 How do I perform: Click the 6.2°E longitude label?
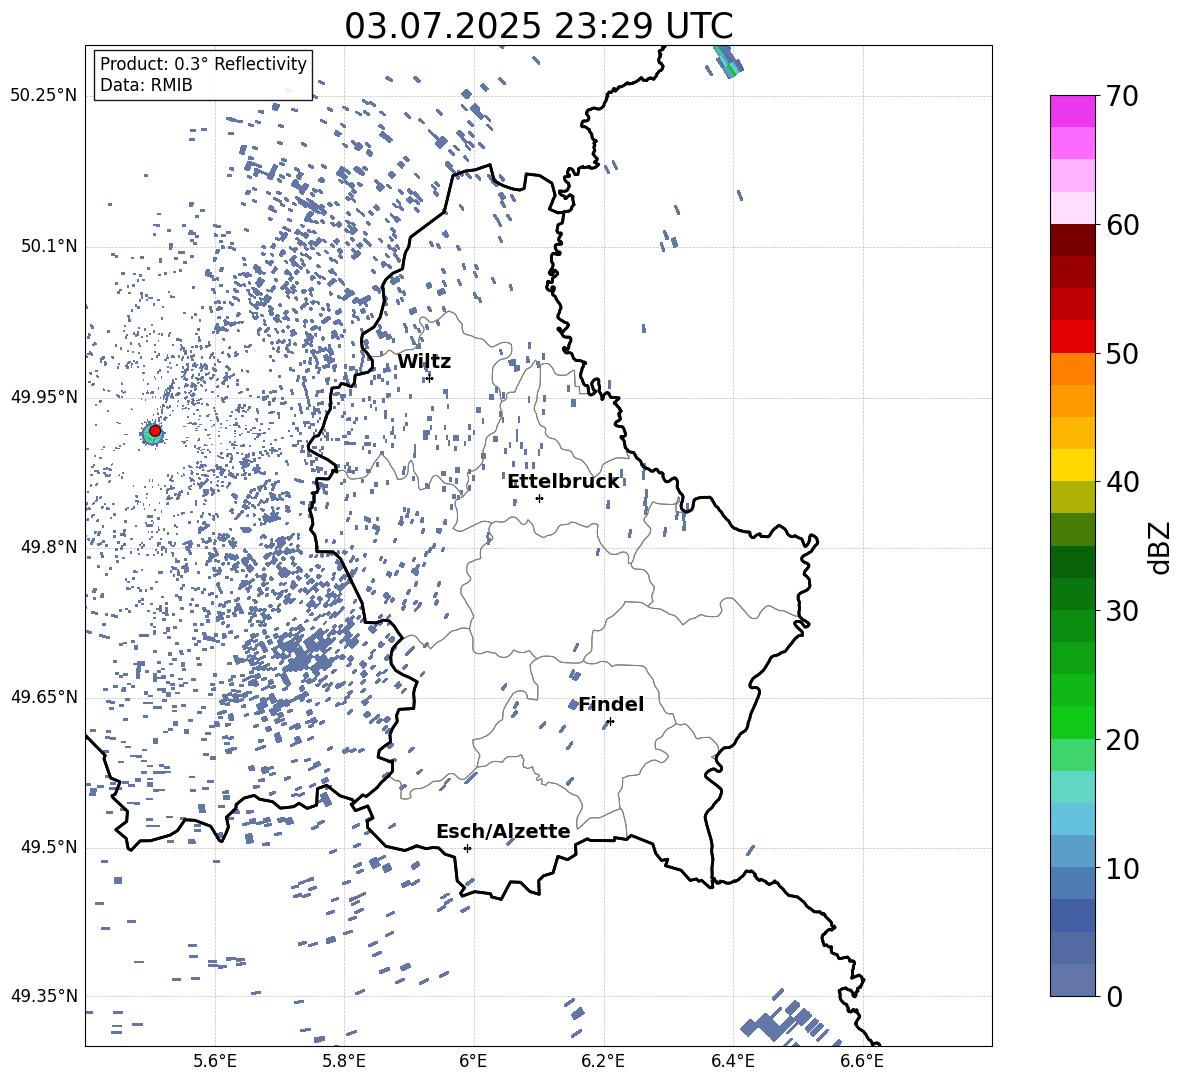(603, 1061)
